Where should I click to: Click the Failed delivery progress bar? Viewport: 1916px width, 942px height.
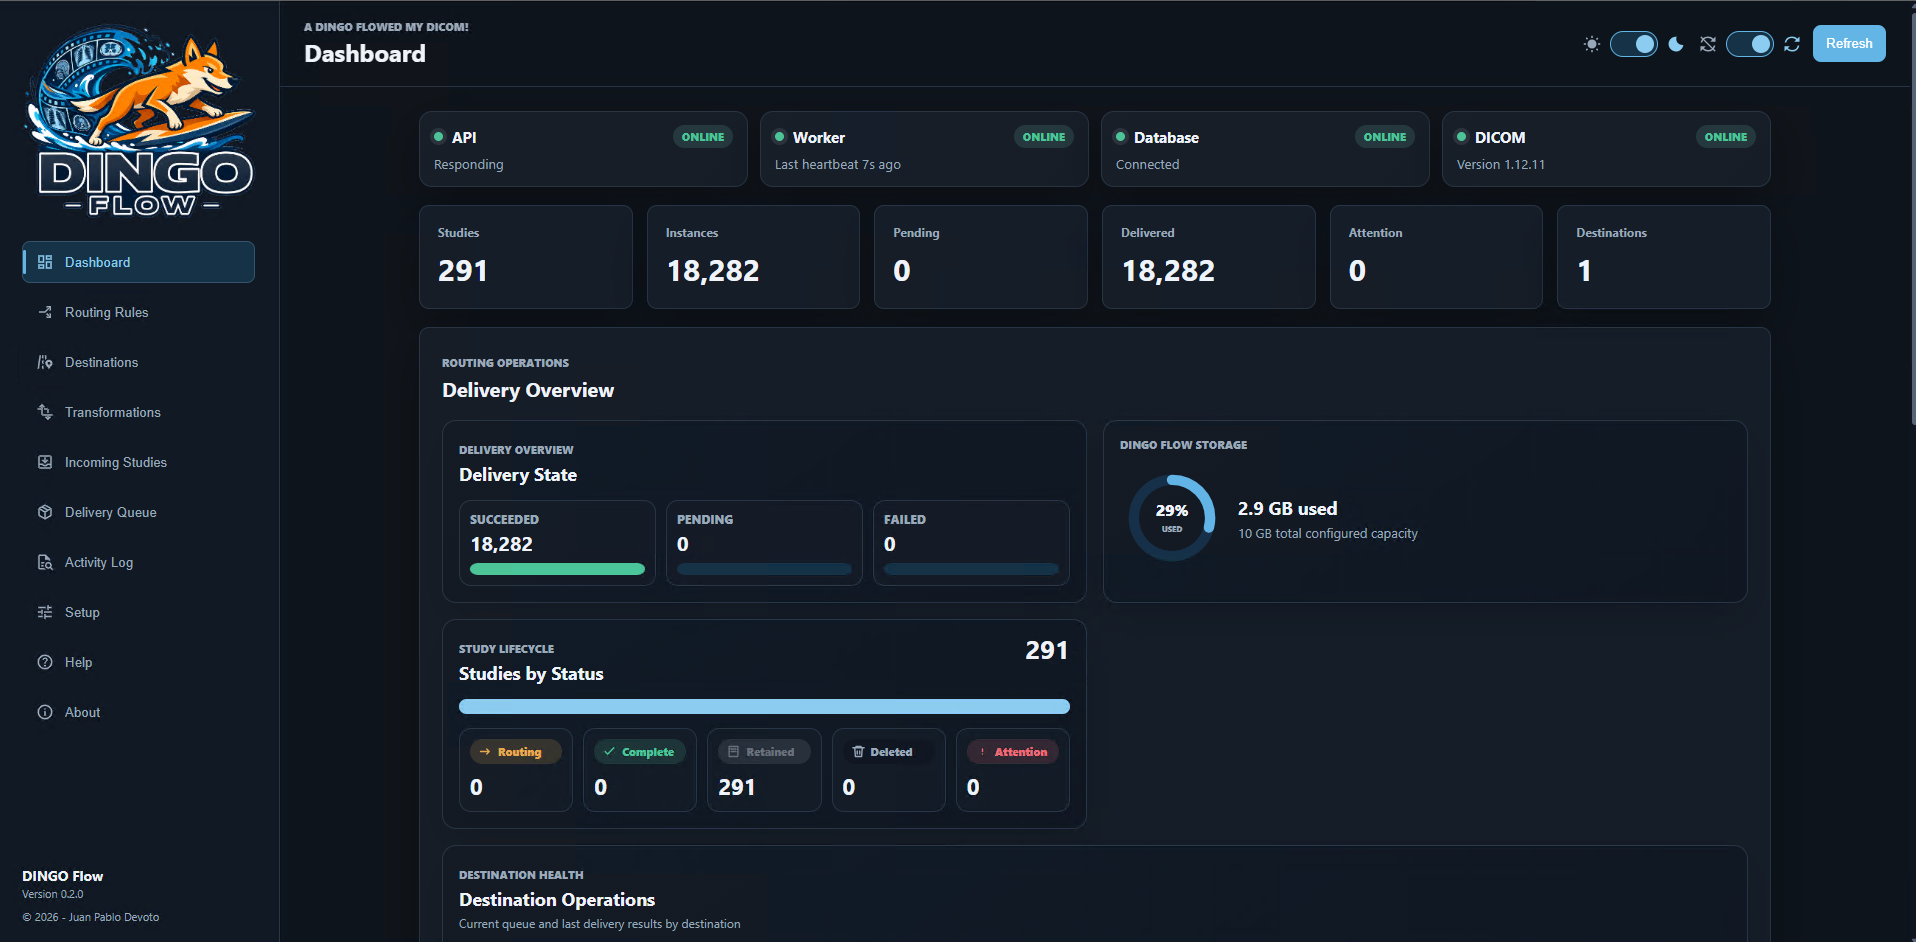point(971,569)
